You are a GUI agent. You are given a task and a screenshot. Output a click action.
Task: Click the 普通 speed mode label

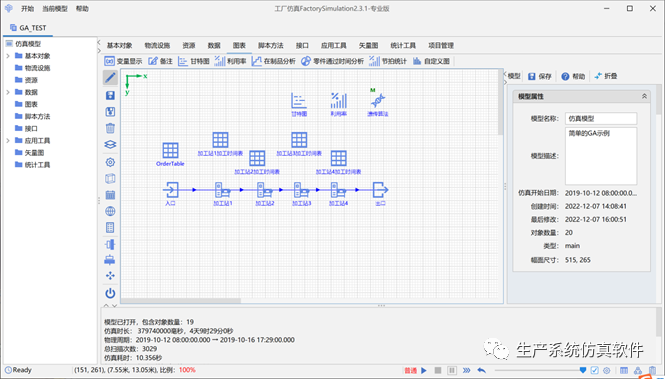tap(411, 371)
